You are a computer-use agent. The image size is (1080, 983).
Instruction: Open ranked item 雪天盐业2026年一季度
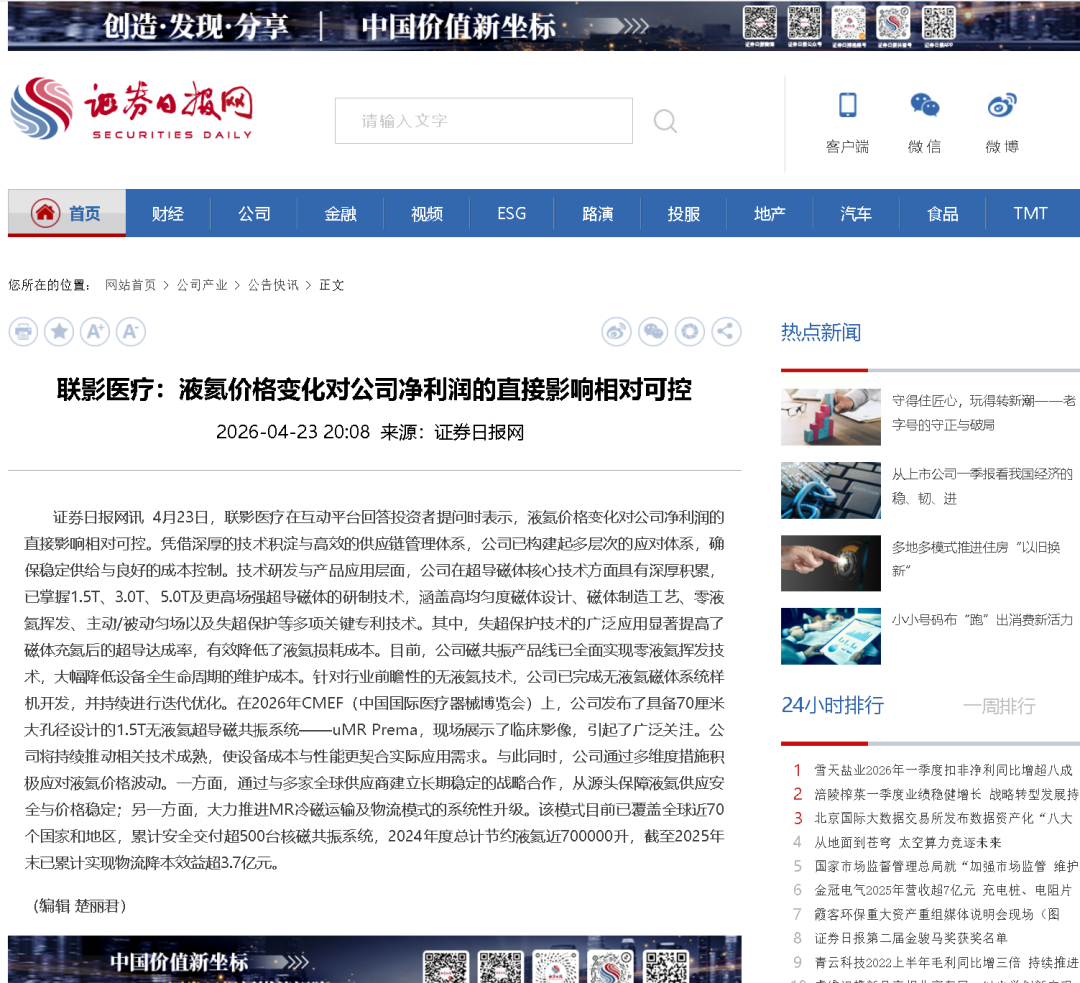pos(943,770)
